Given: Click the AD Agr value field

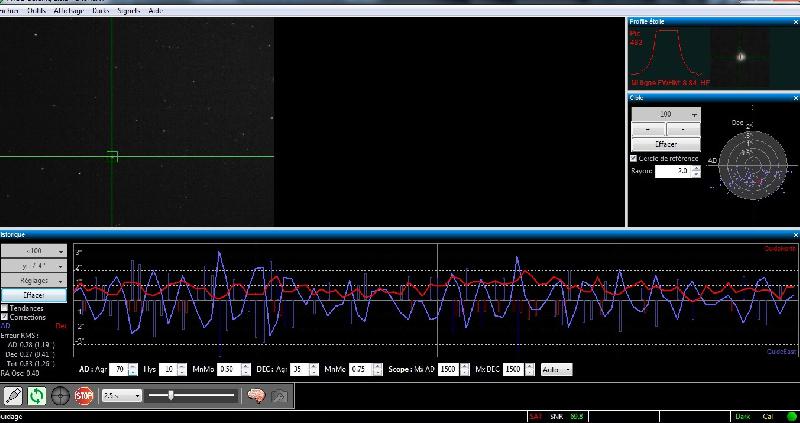Looking at the screenshot, I should pos(119,369).
